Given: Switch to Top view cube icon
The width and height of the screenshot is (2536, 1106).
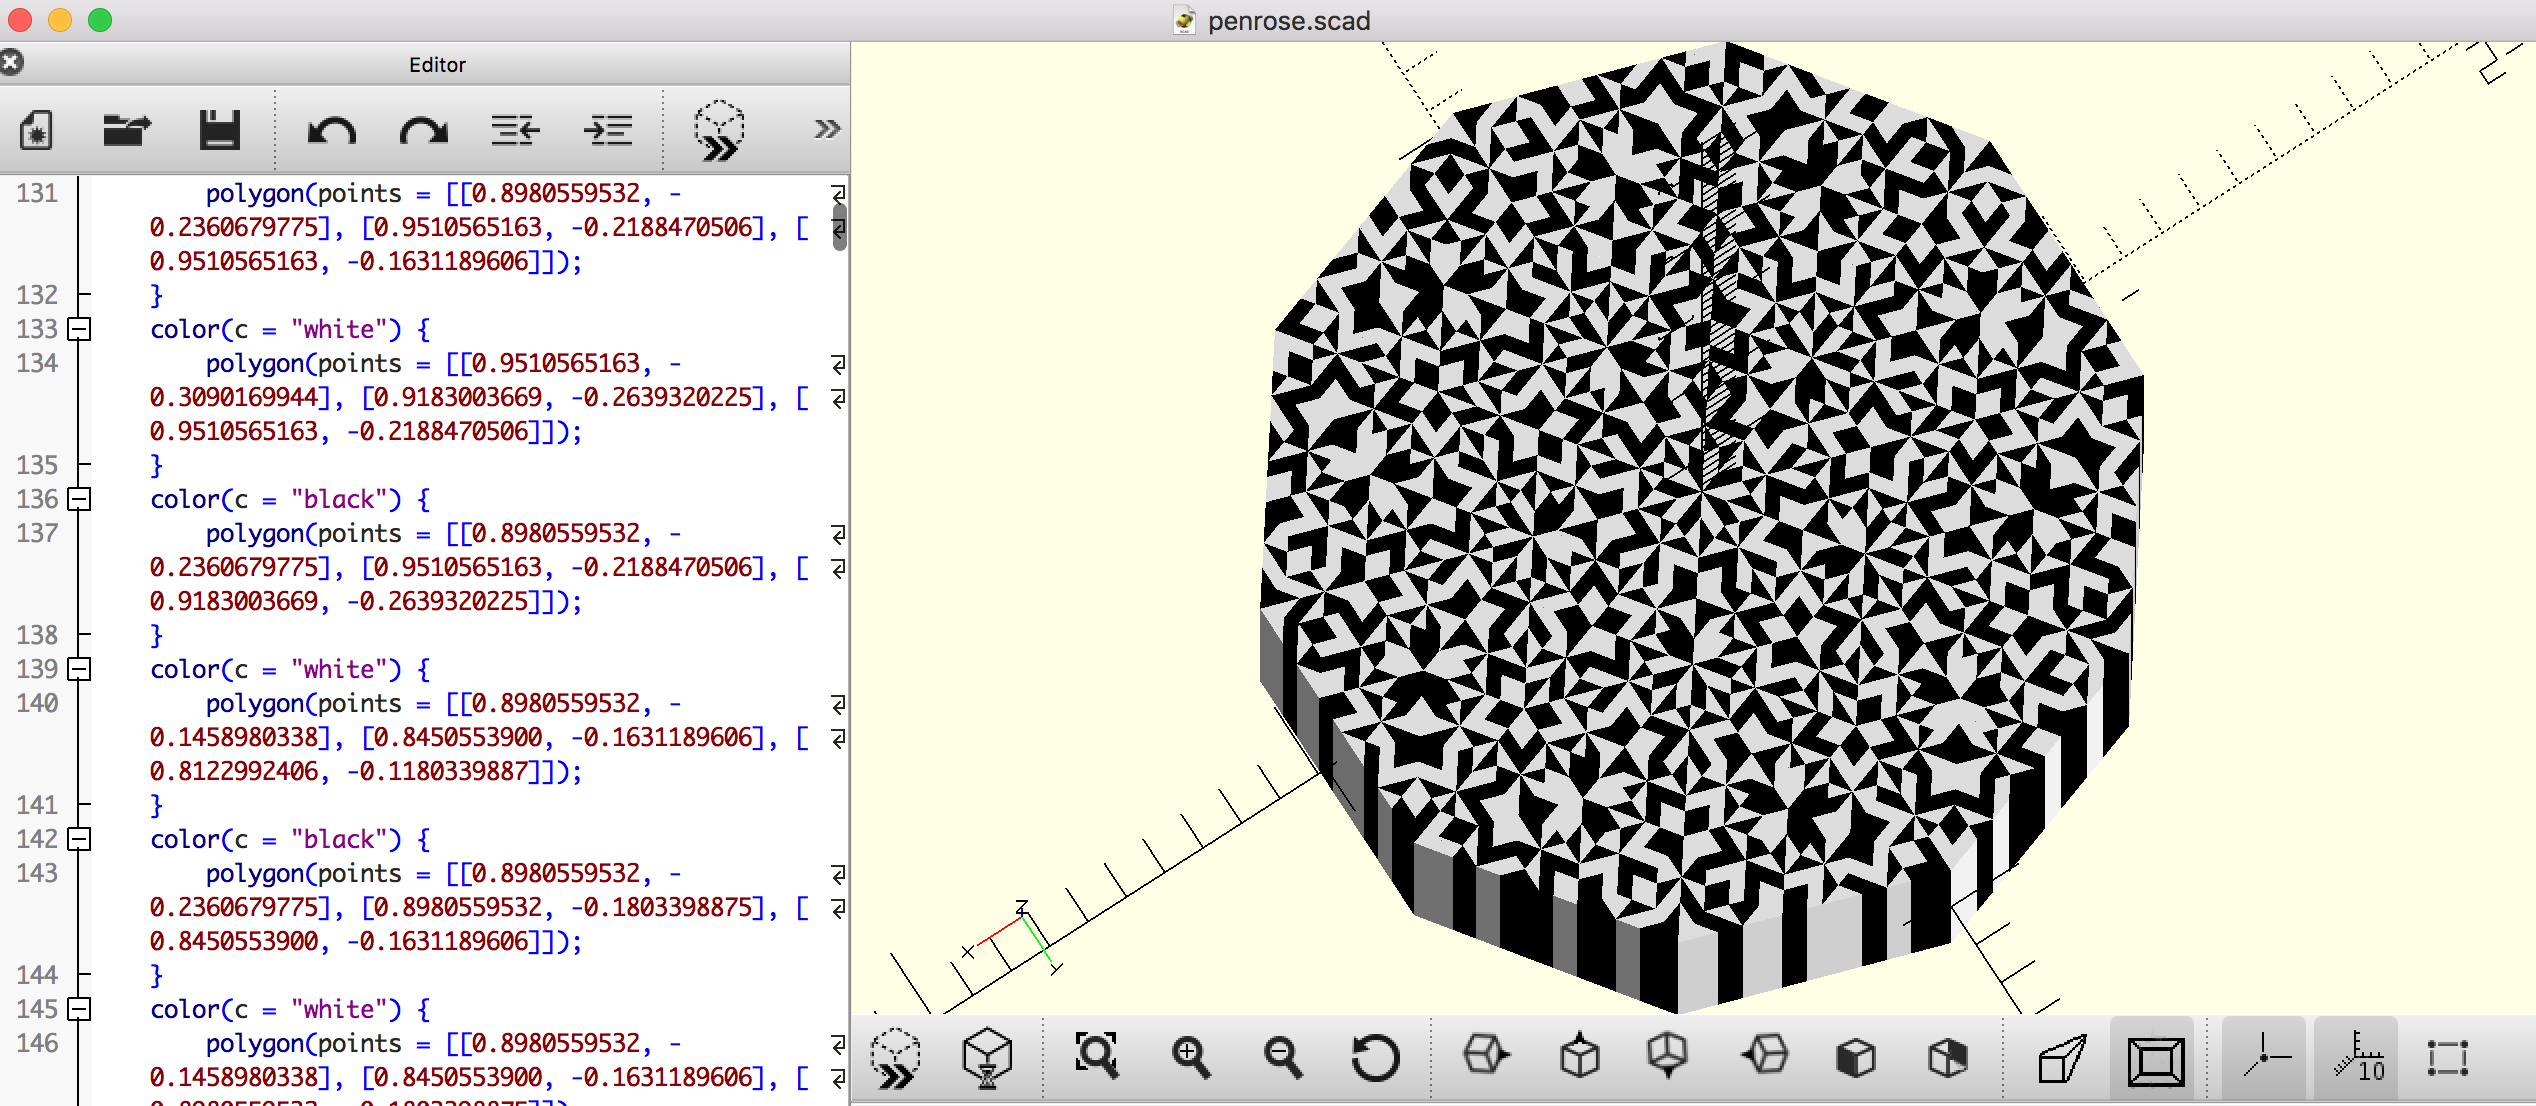Looking at the screenshot, I should [x=1579, y=1056].
